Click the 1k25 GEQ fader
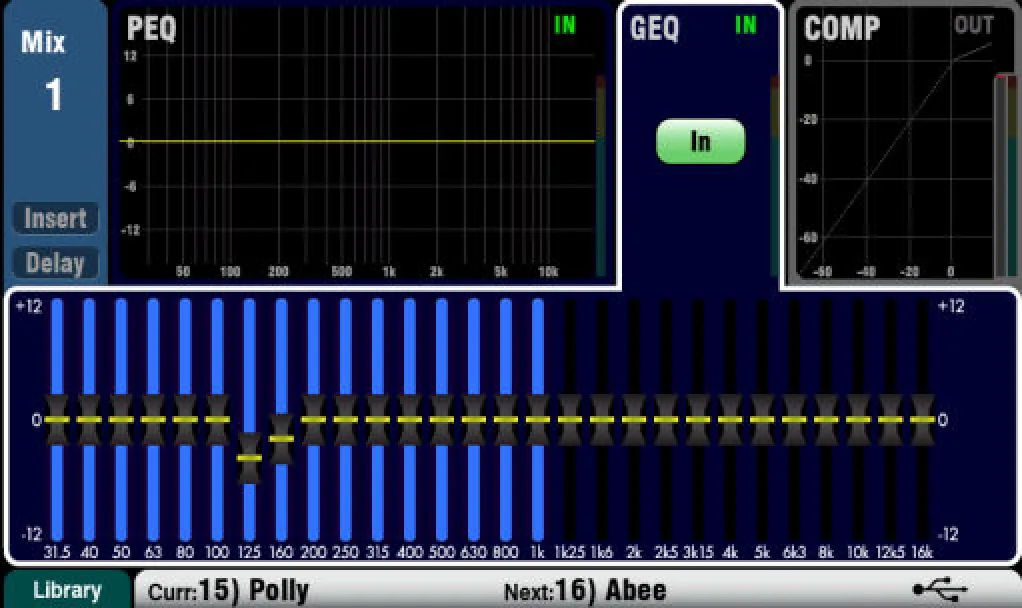This screenshot has height=608, width=1022. click(570, 420)
